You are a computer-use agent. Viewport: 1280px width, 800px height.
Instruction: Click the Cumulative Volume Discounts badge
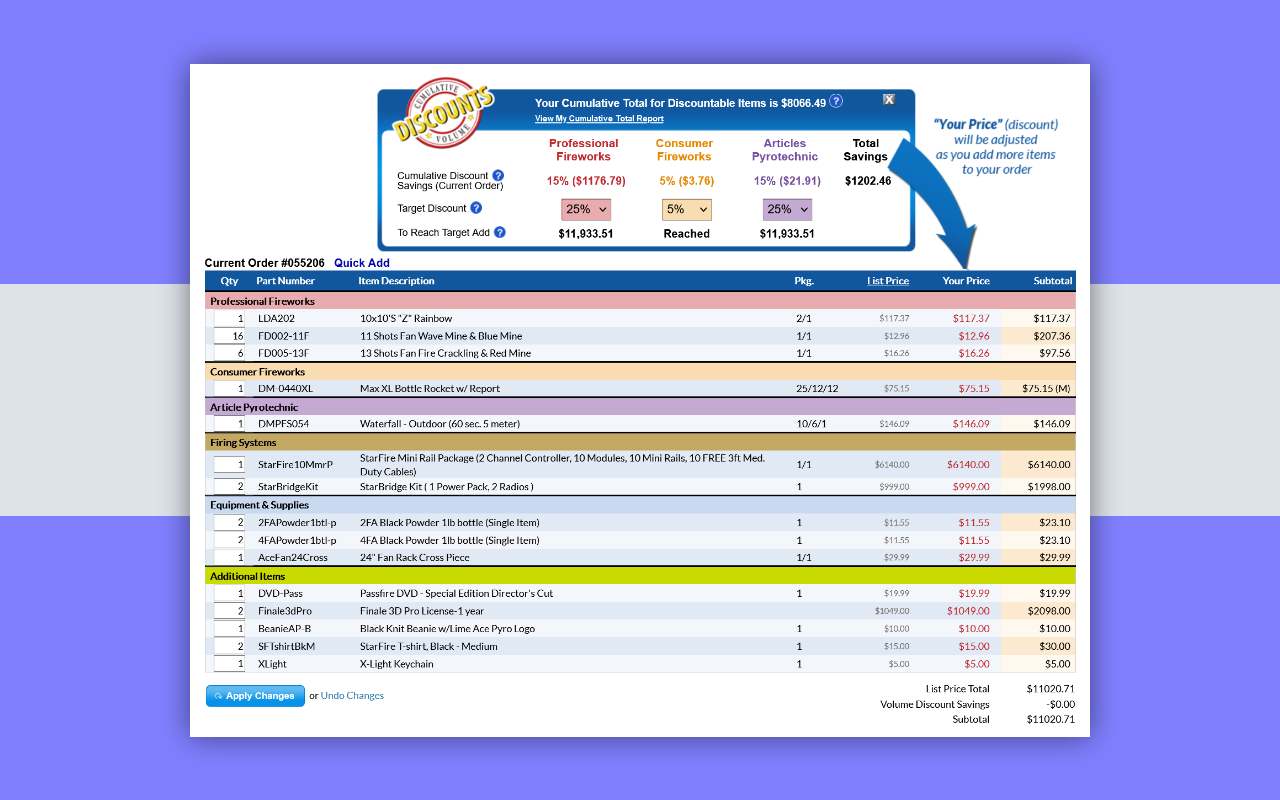click(x=443, y=113)
